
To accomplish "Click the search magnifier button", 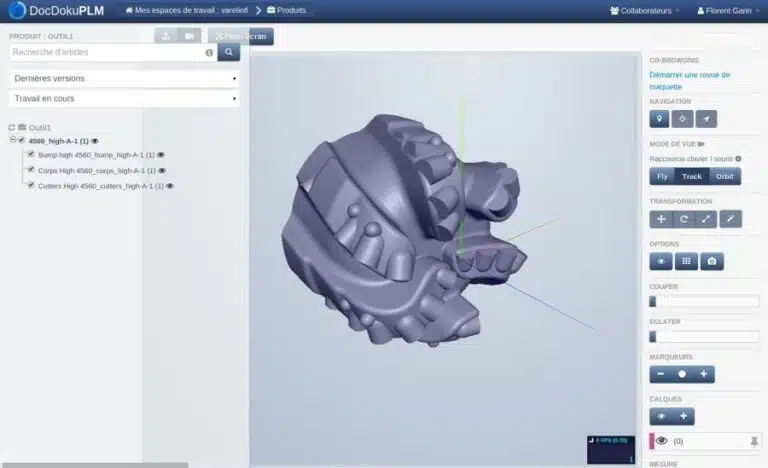I will 229,52.
